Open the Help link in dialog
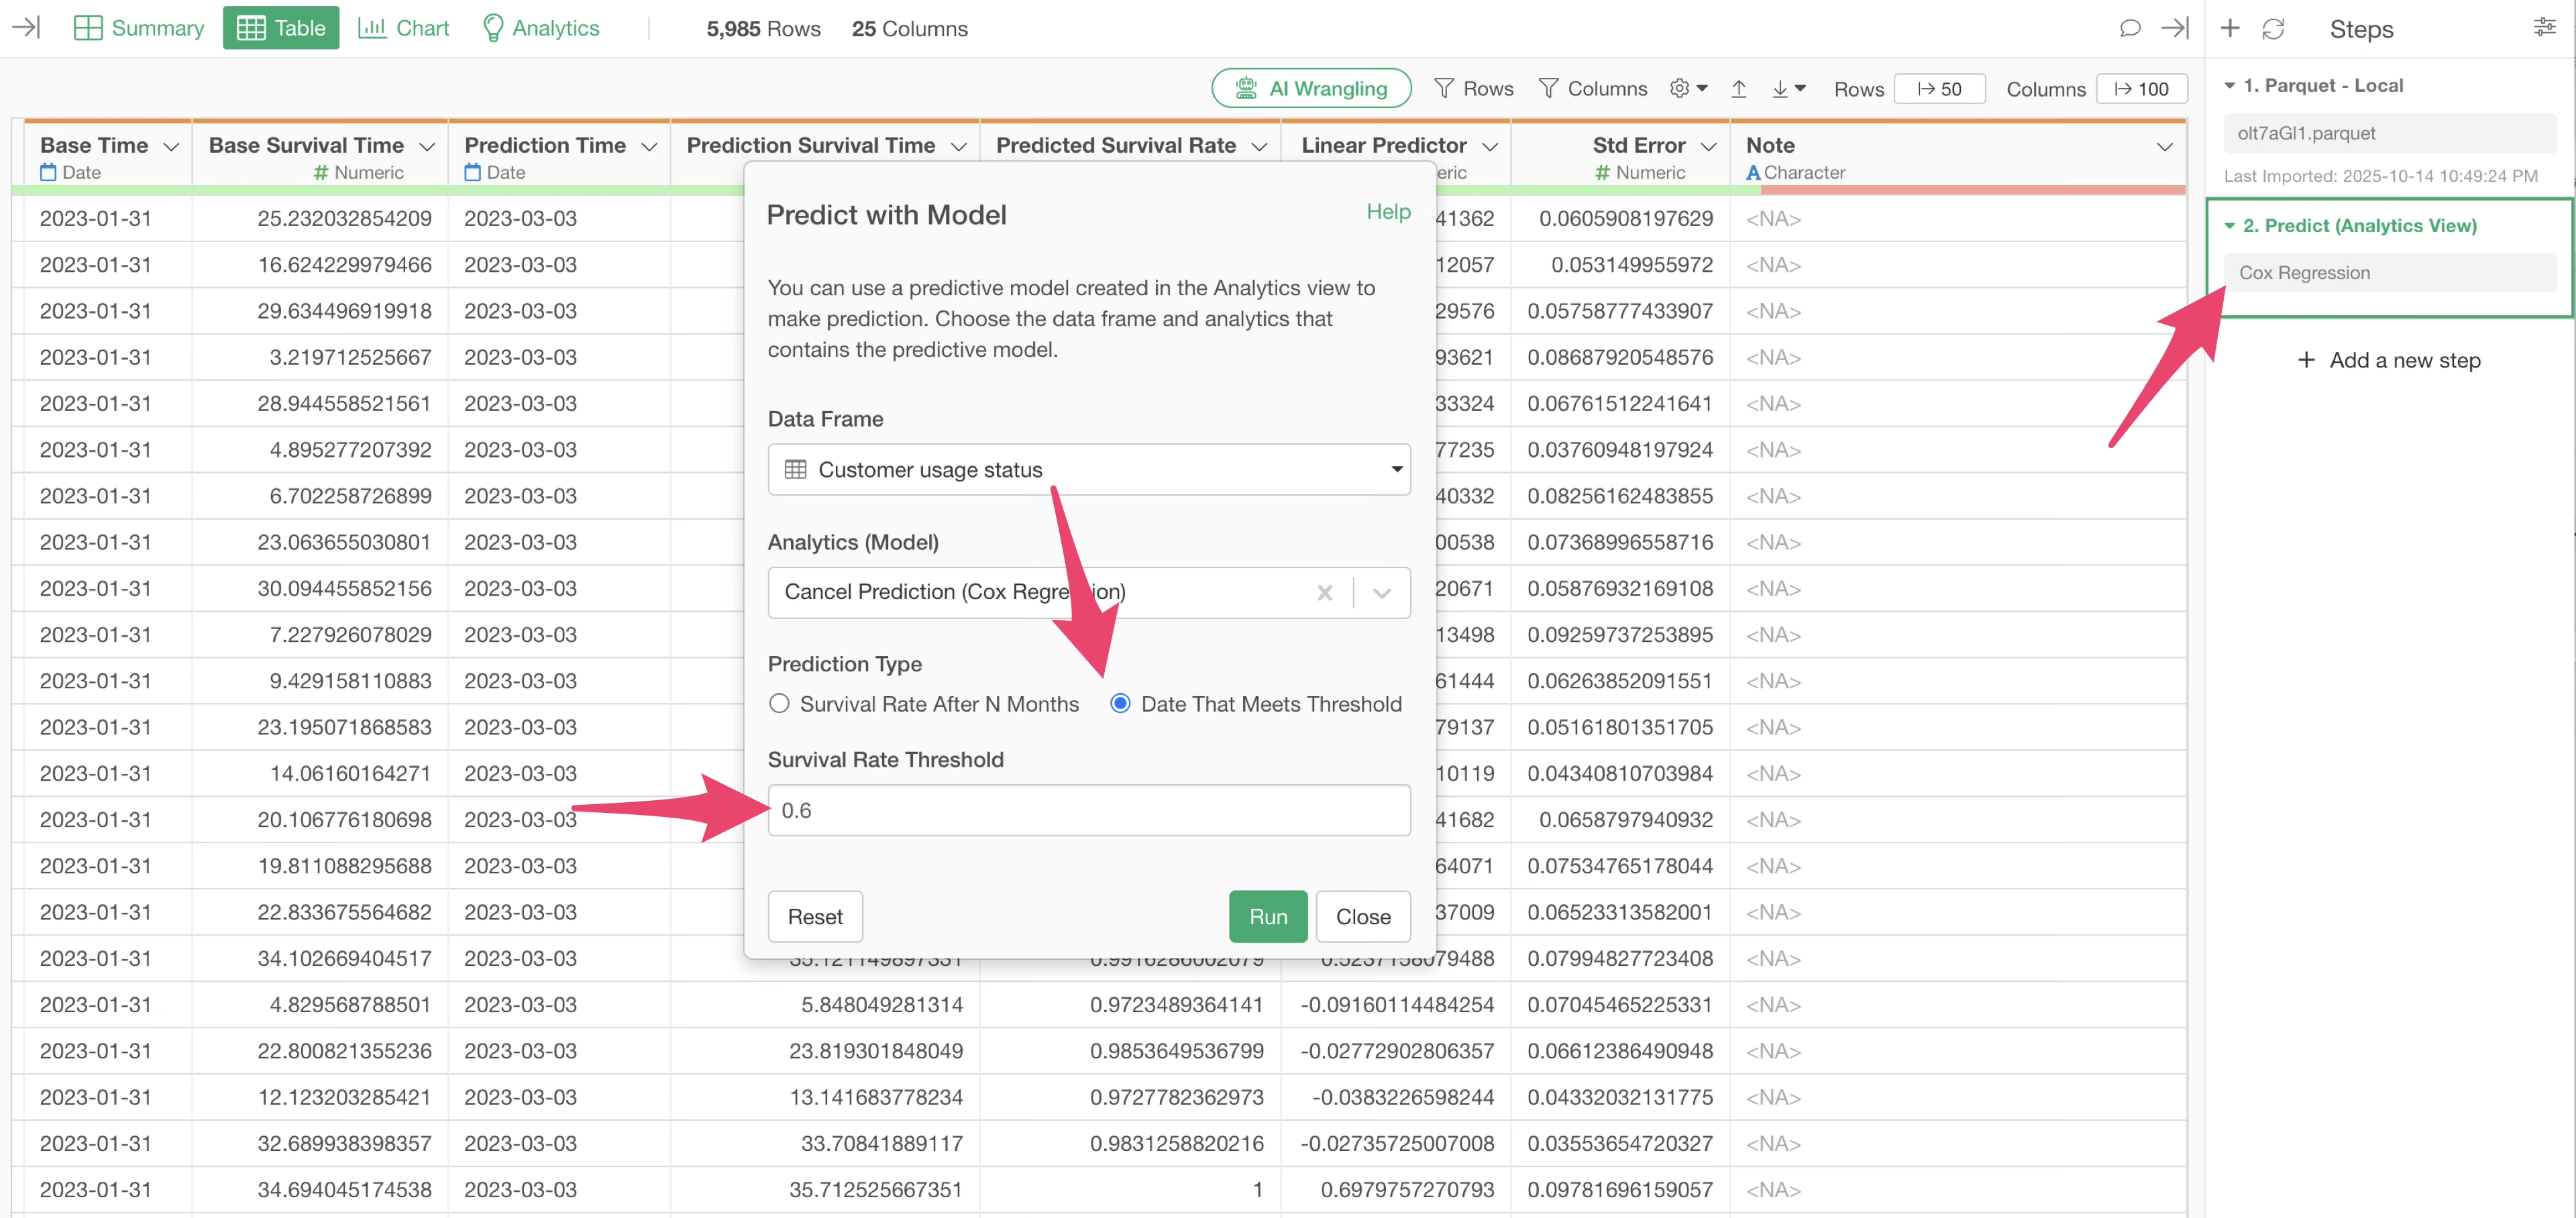The image size is (2576, 1218). [1387, 212]
